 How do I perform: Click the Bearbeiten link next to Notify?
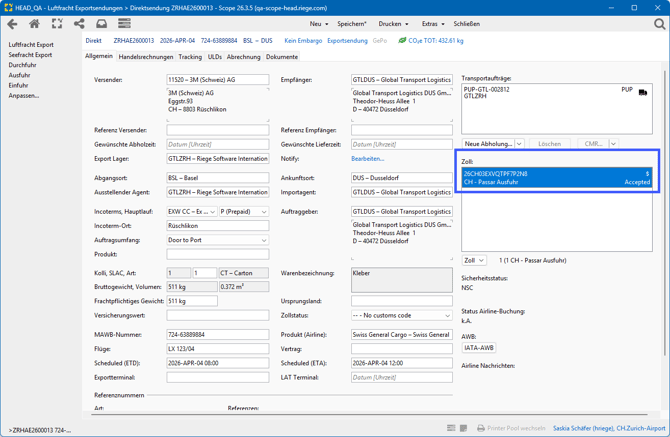coord(367,158)
